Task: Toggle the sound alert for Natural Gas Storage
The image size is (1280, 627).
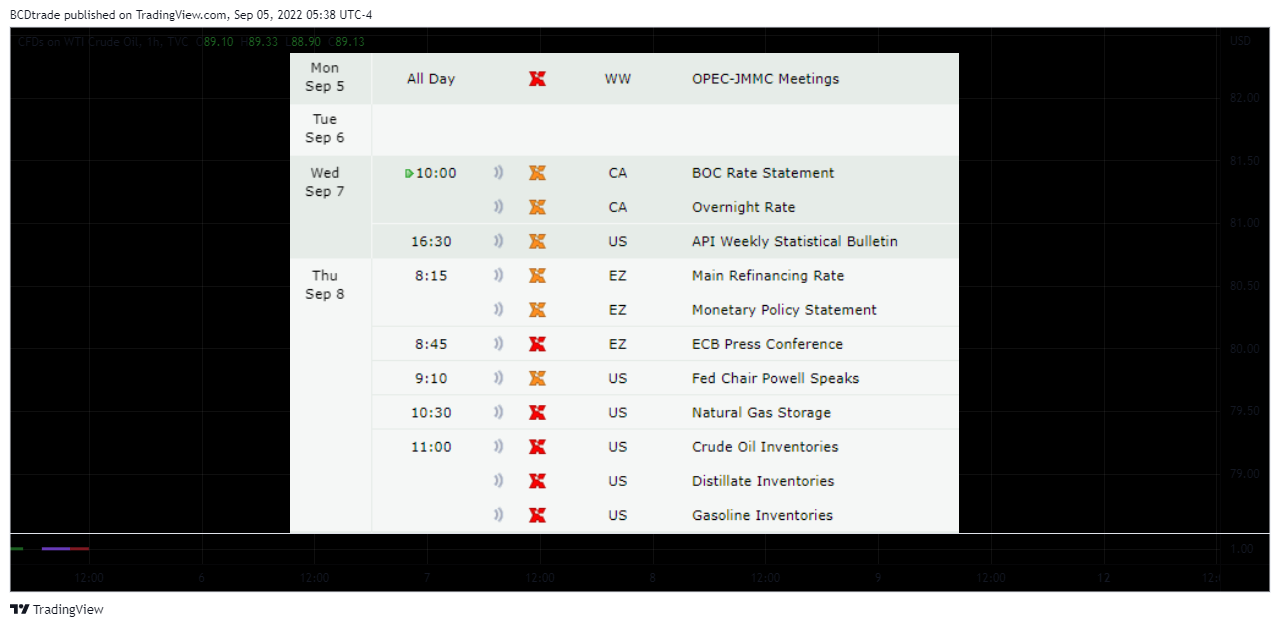Action: (x=498, y=412)
